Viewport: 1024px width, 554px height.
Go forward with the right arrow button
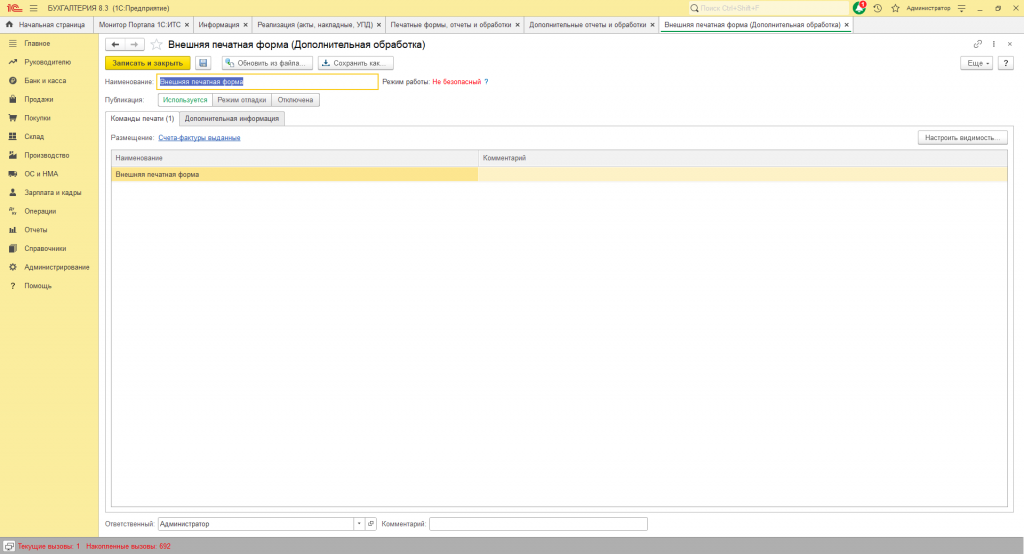(x=134, y=44)
